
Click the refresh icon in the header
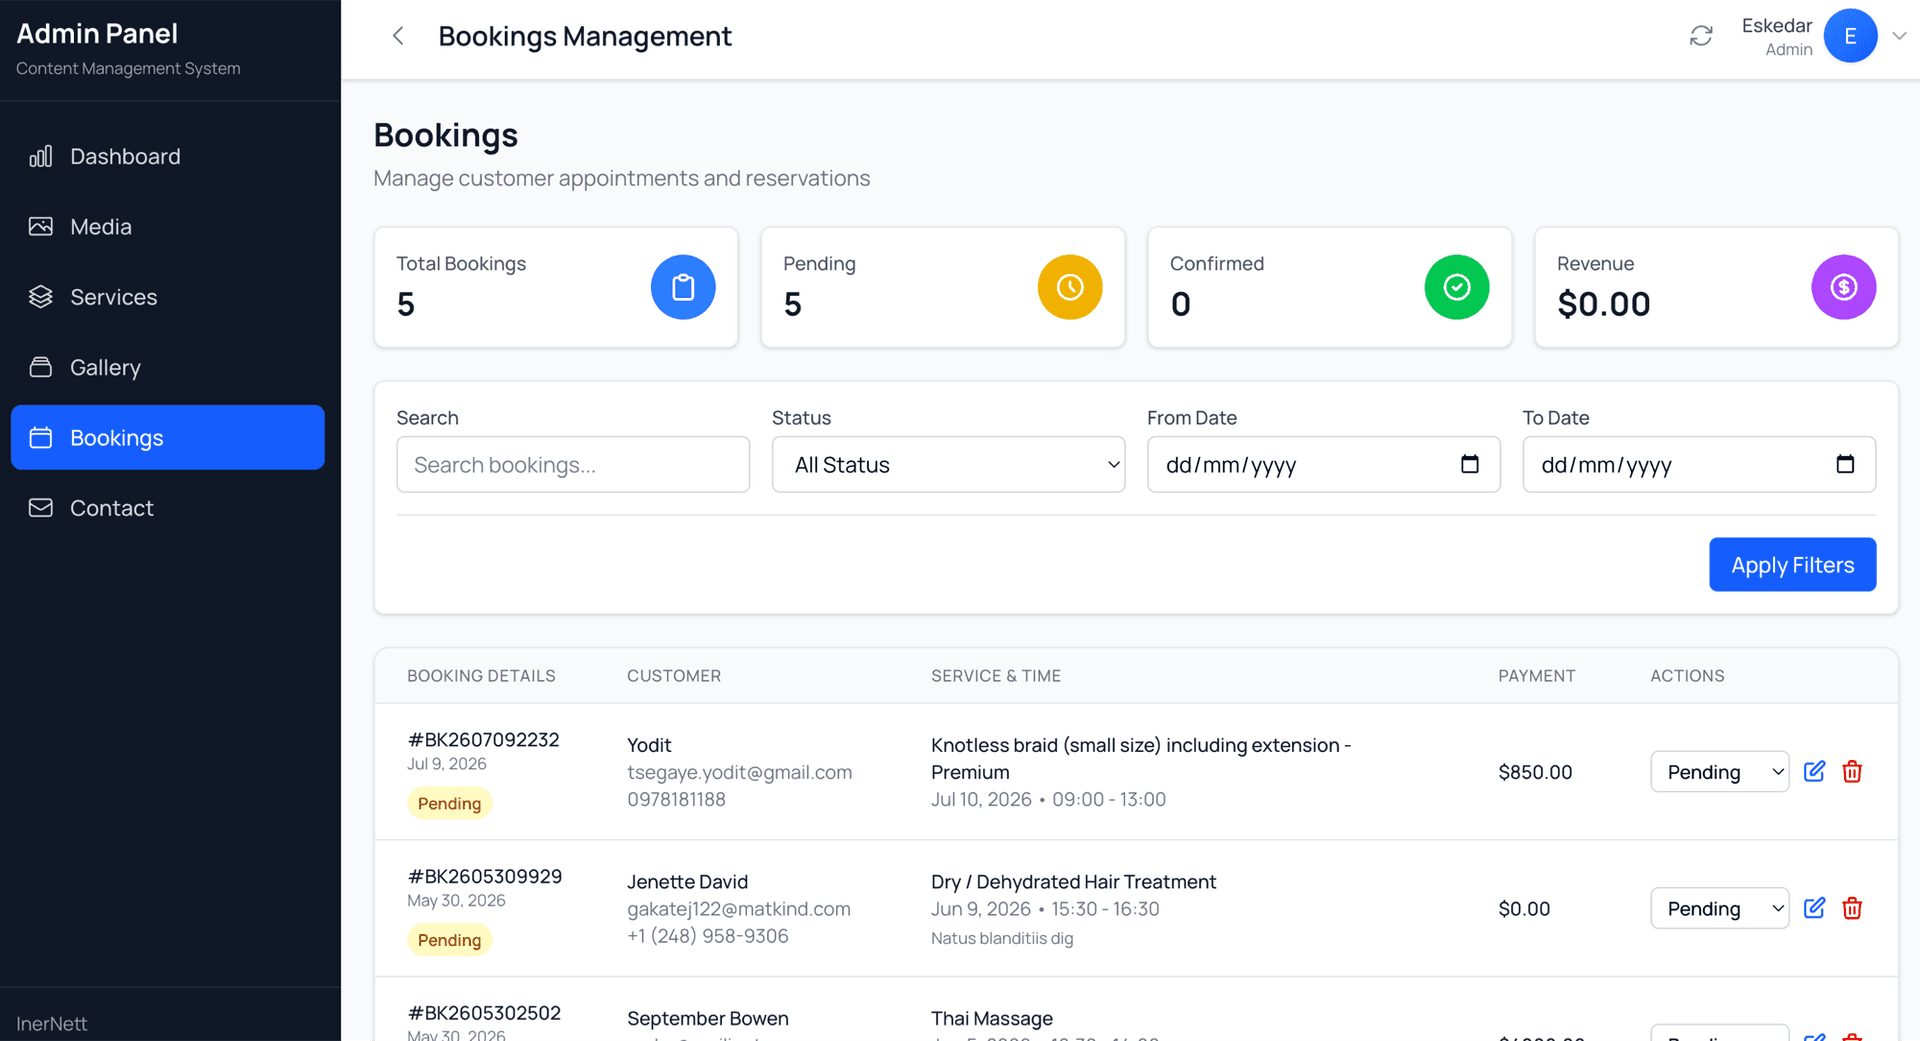(x=1701, y=36)
